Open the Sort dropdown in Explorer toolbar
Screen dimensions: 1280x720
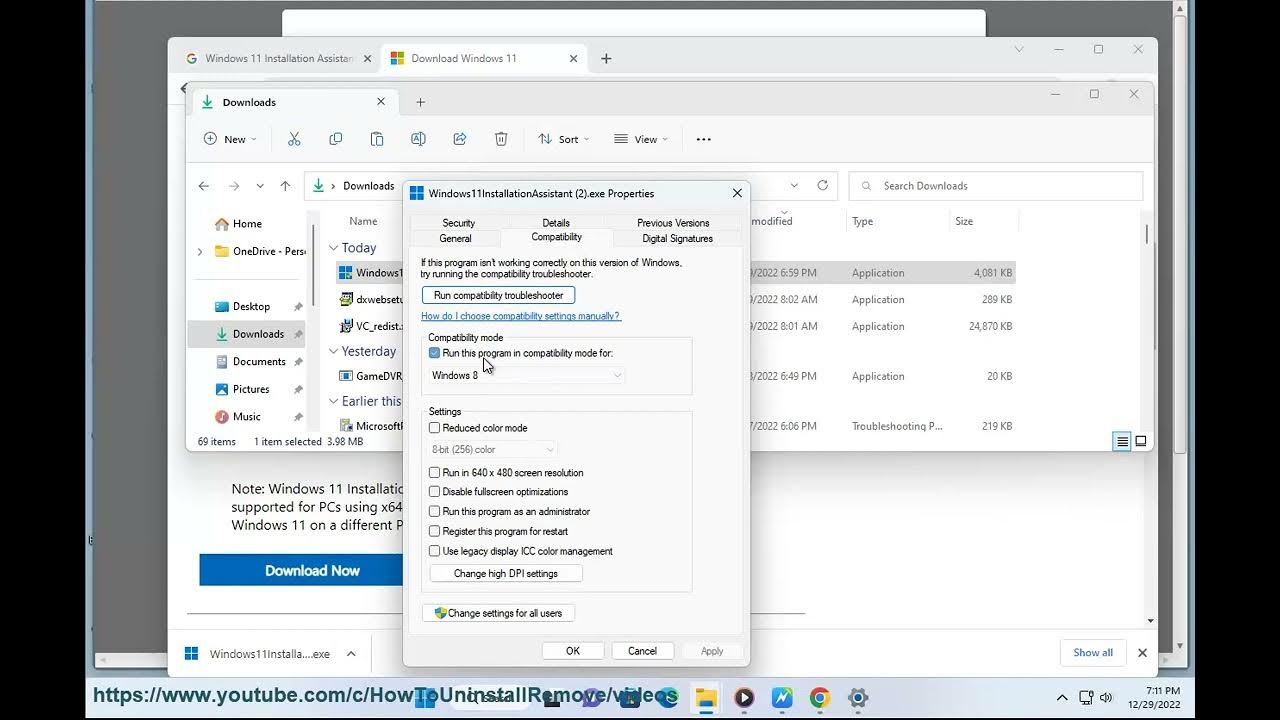[563, 139]
